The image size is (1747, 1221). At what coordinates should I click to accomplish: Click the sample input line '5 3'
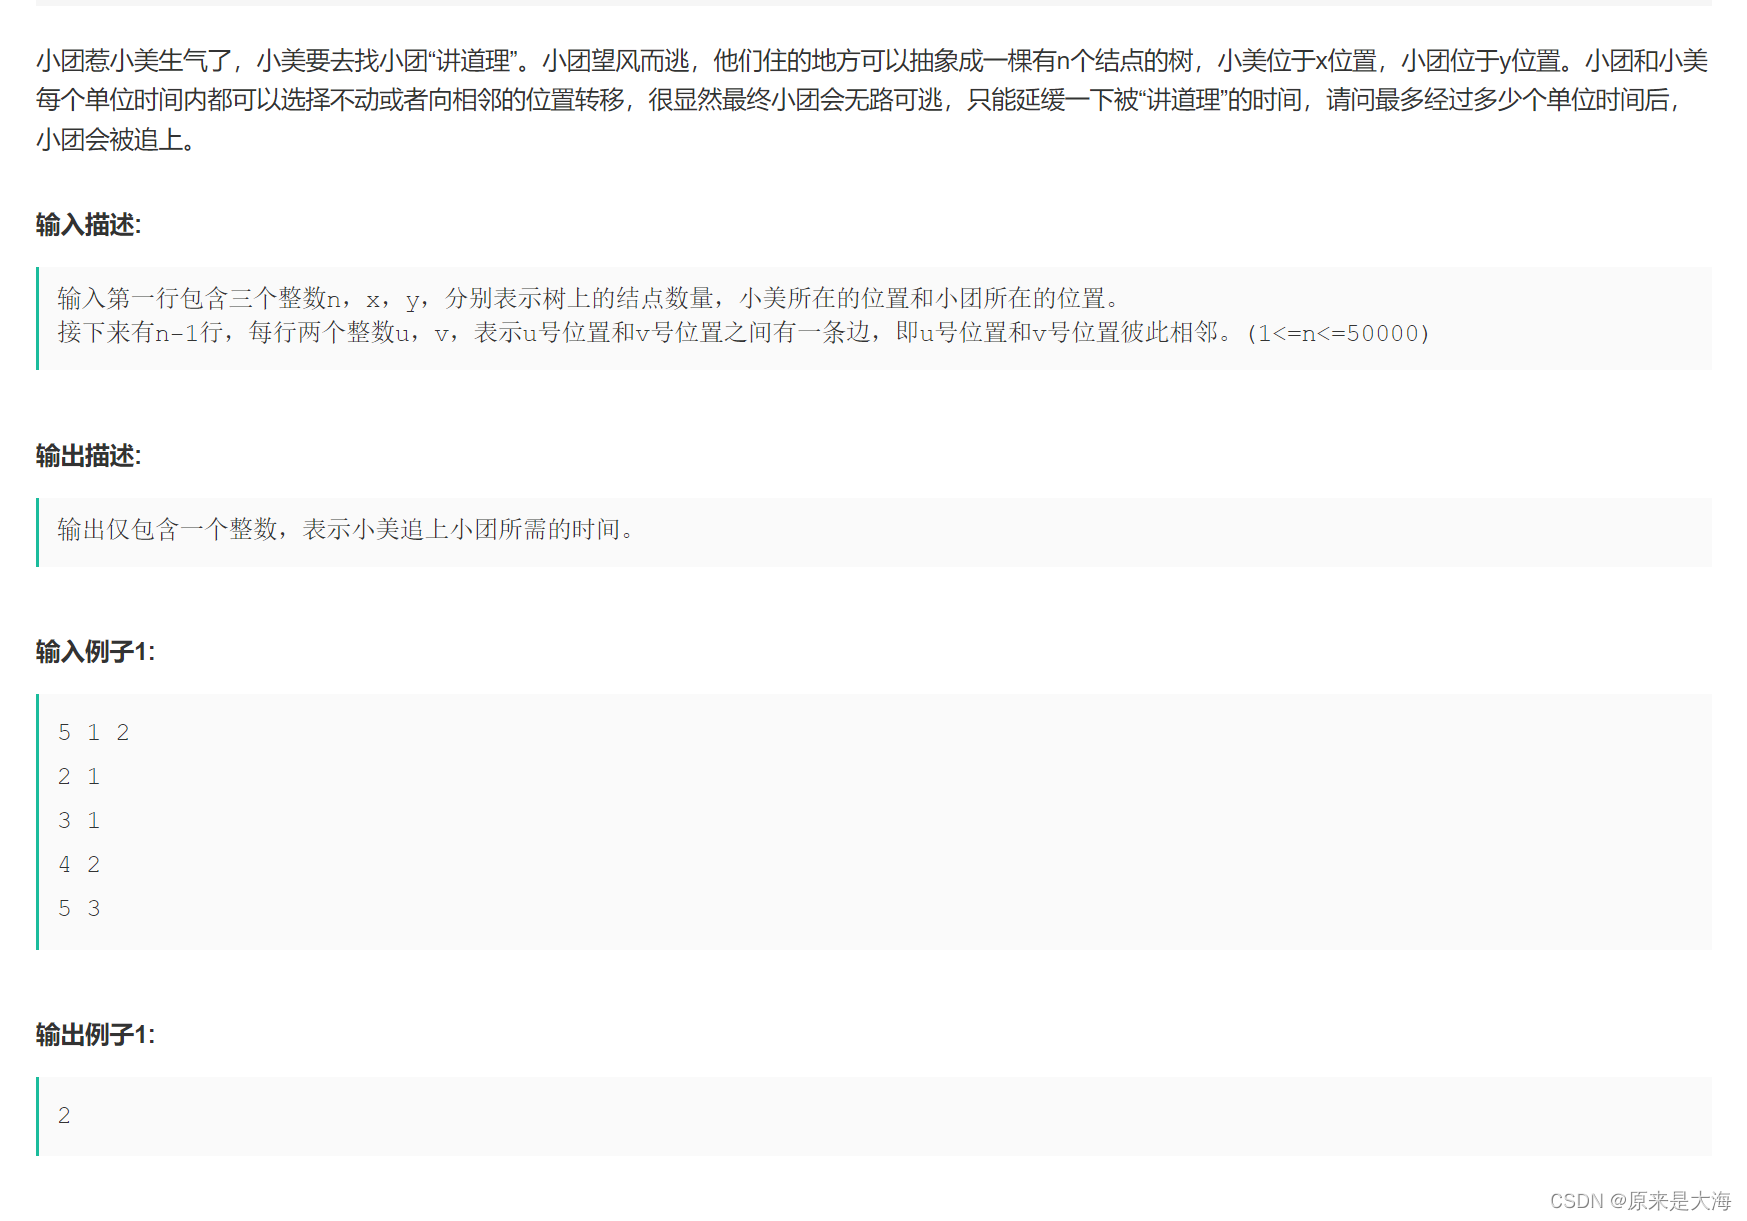[x=79, y=909]
